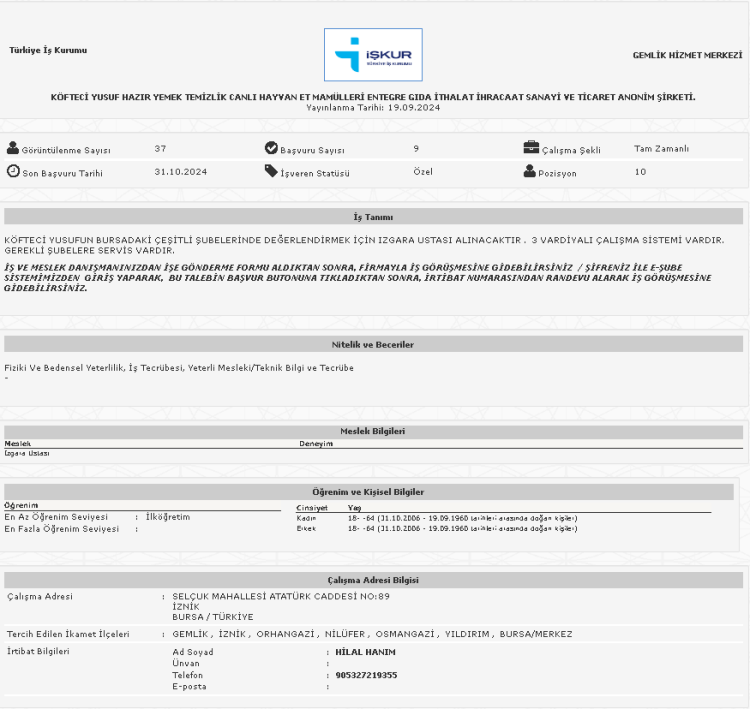Click the tag icon beside İşveren Statüsü
750x709 pixels.
pos(271,171)
